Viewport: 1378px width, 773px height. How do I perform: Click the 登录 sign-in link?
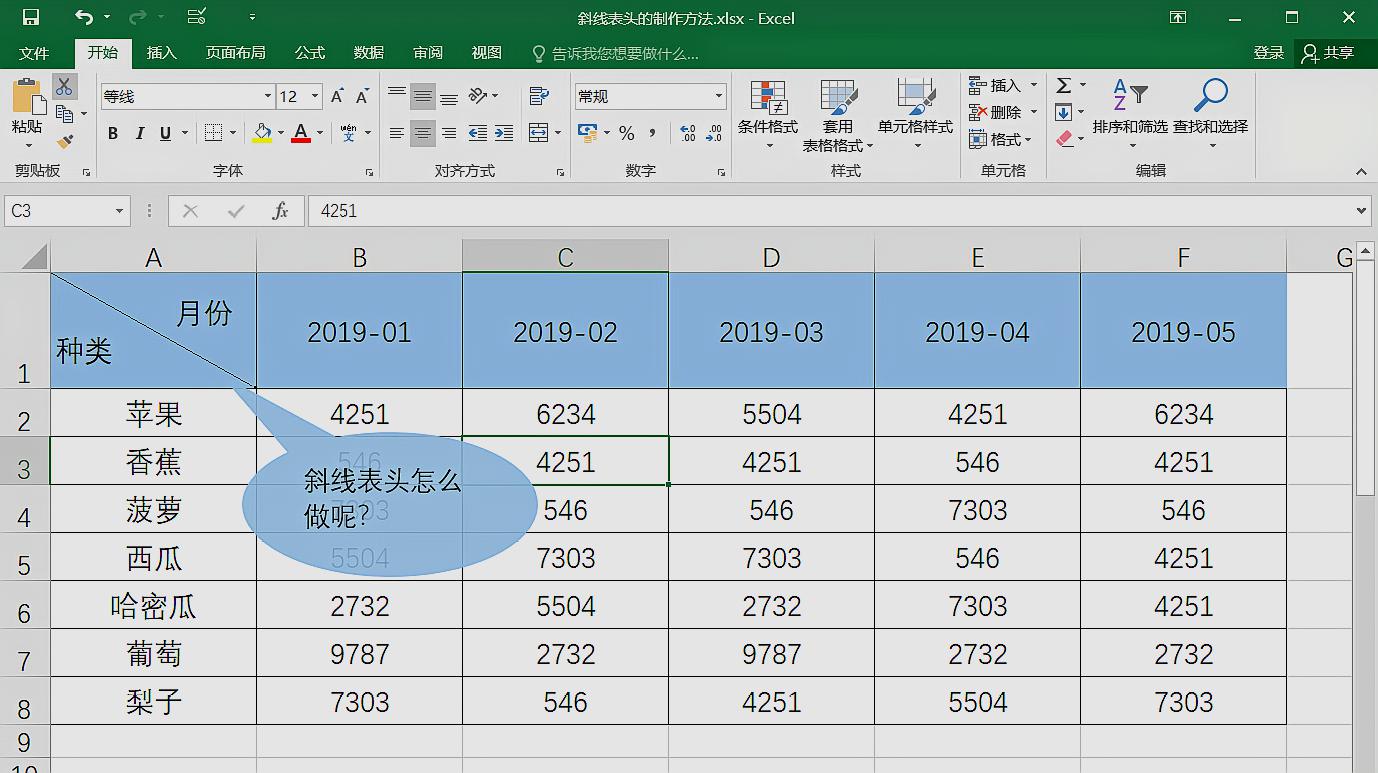pyautogui.click(x=1269, y=53)
